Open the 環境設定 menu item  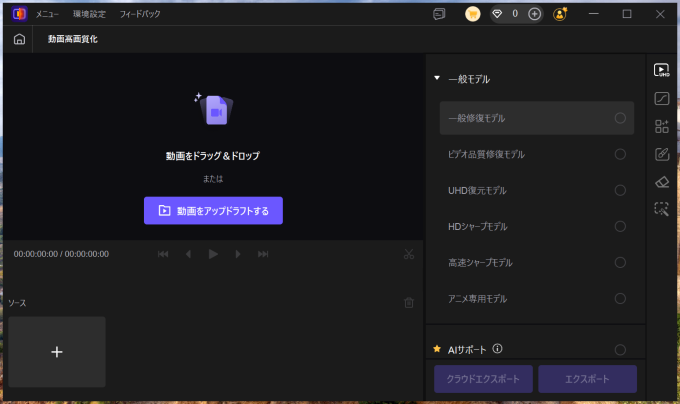89,15
